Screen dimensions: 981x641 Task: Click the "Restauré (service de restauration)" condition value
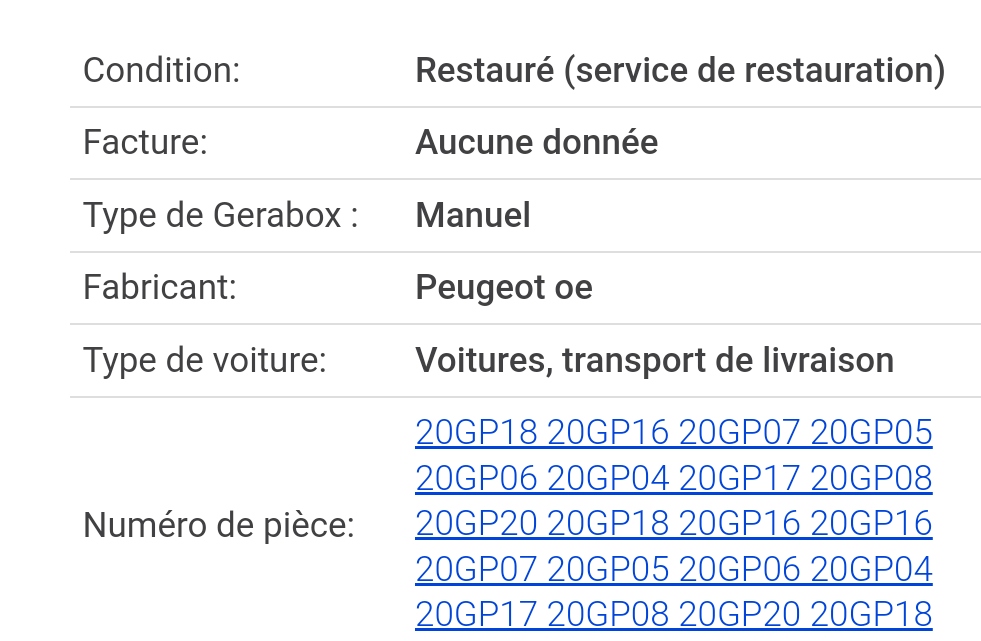(x=680, y=71)
